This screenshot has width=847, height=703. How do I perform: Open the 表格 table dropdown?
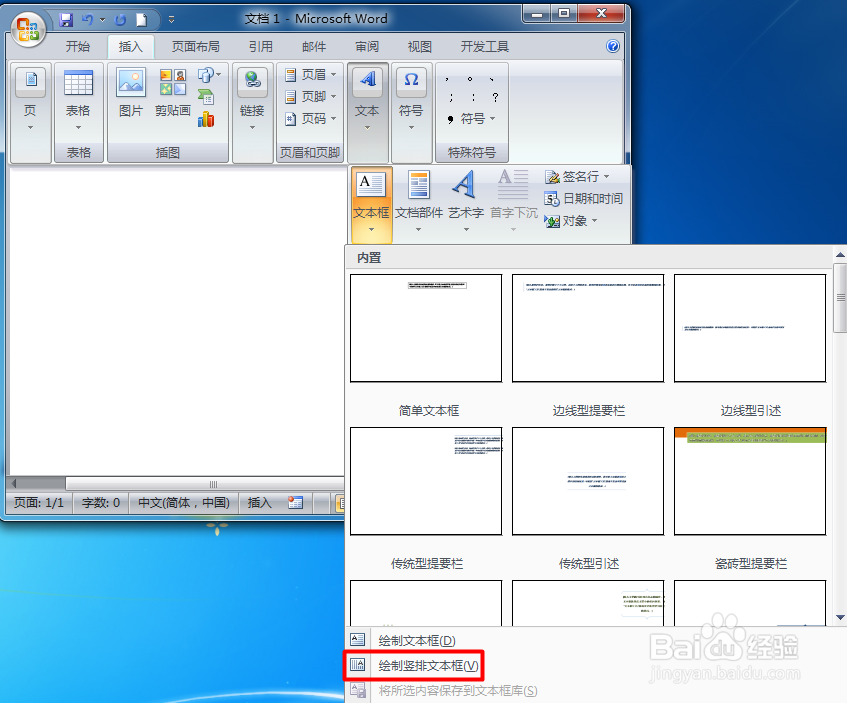(x=78, y=101)
